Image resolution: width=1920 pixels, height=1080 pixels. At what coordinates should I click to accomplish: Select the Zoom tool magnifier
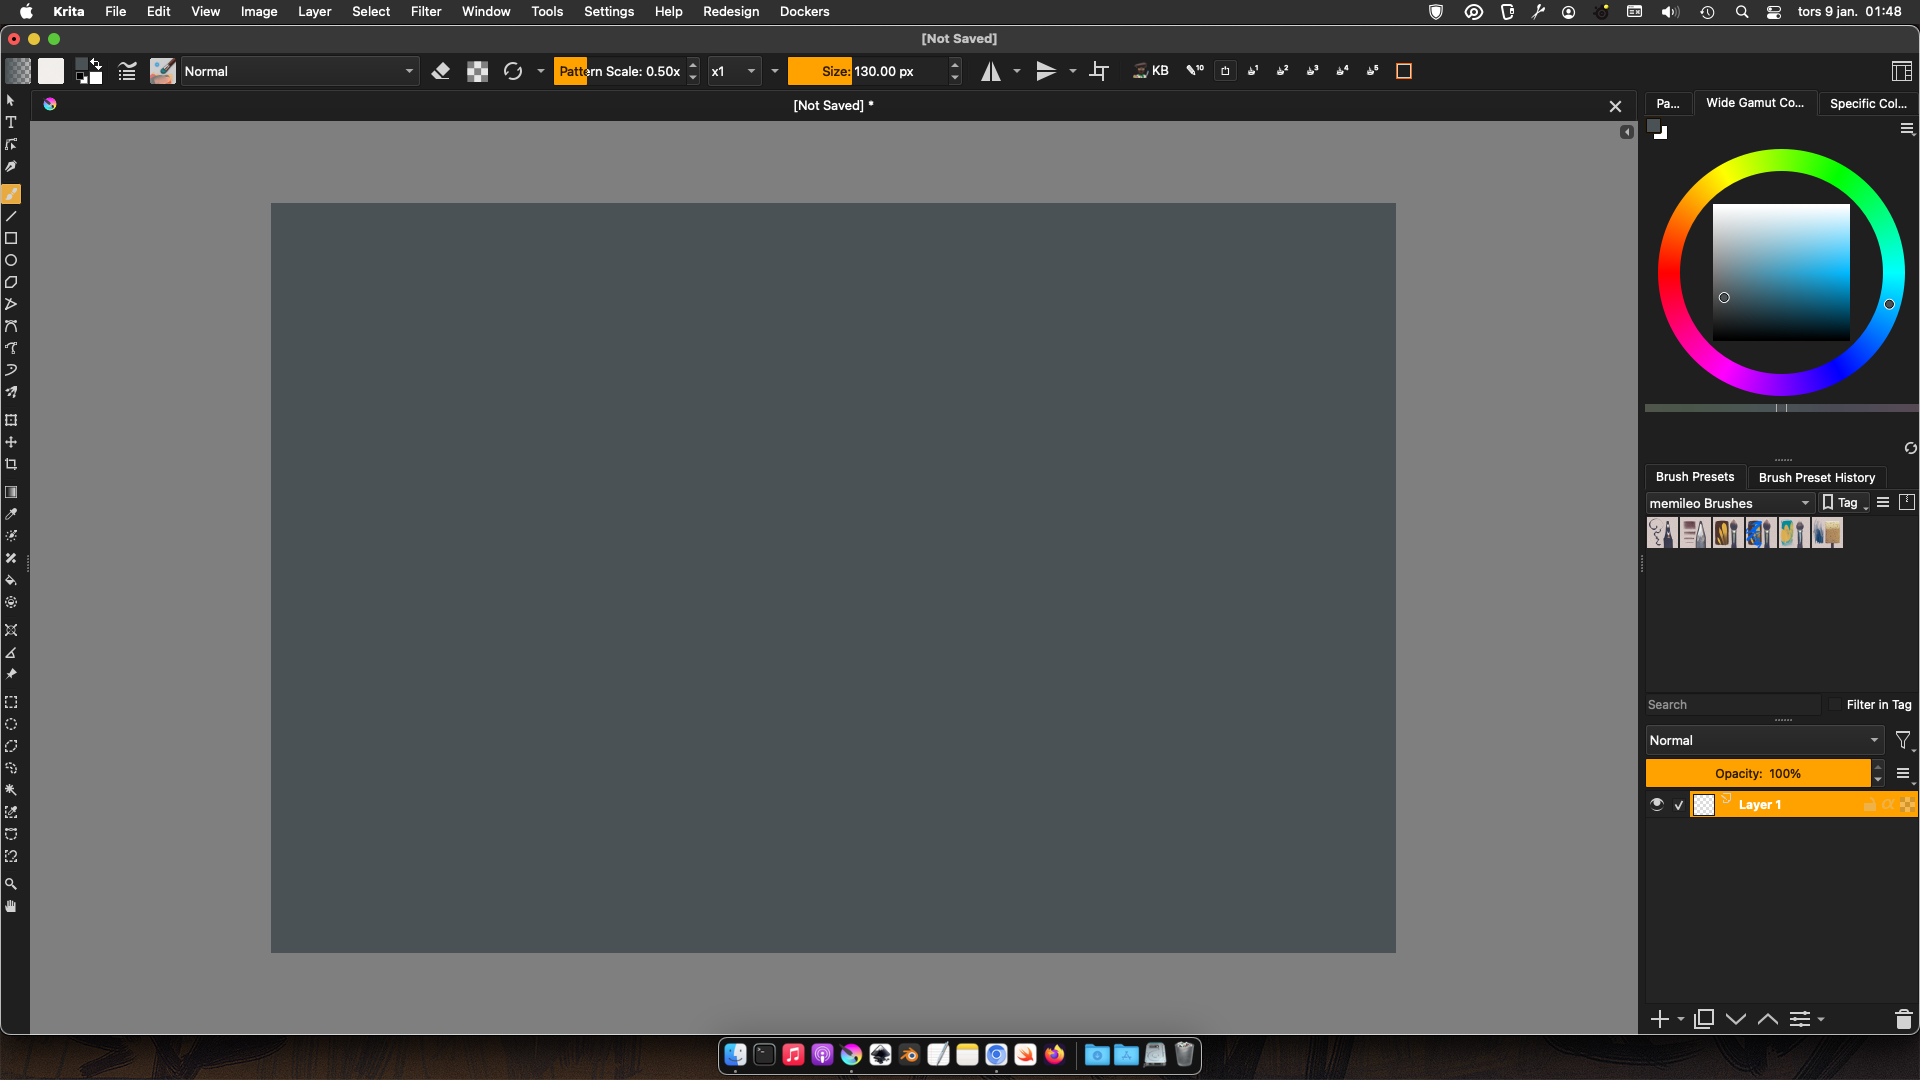[11, 885]
